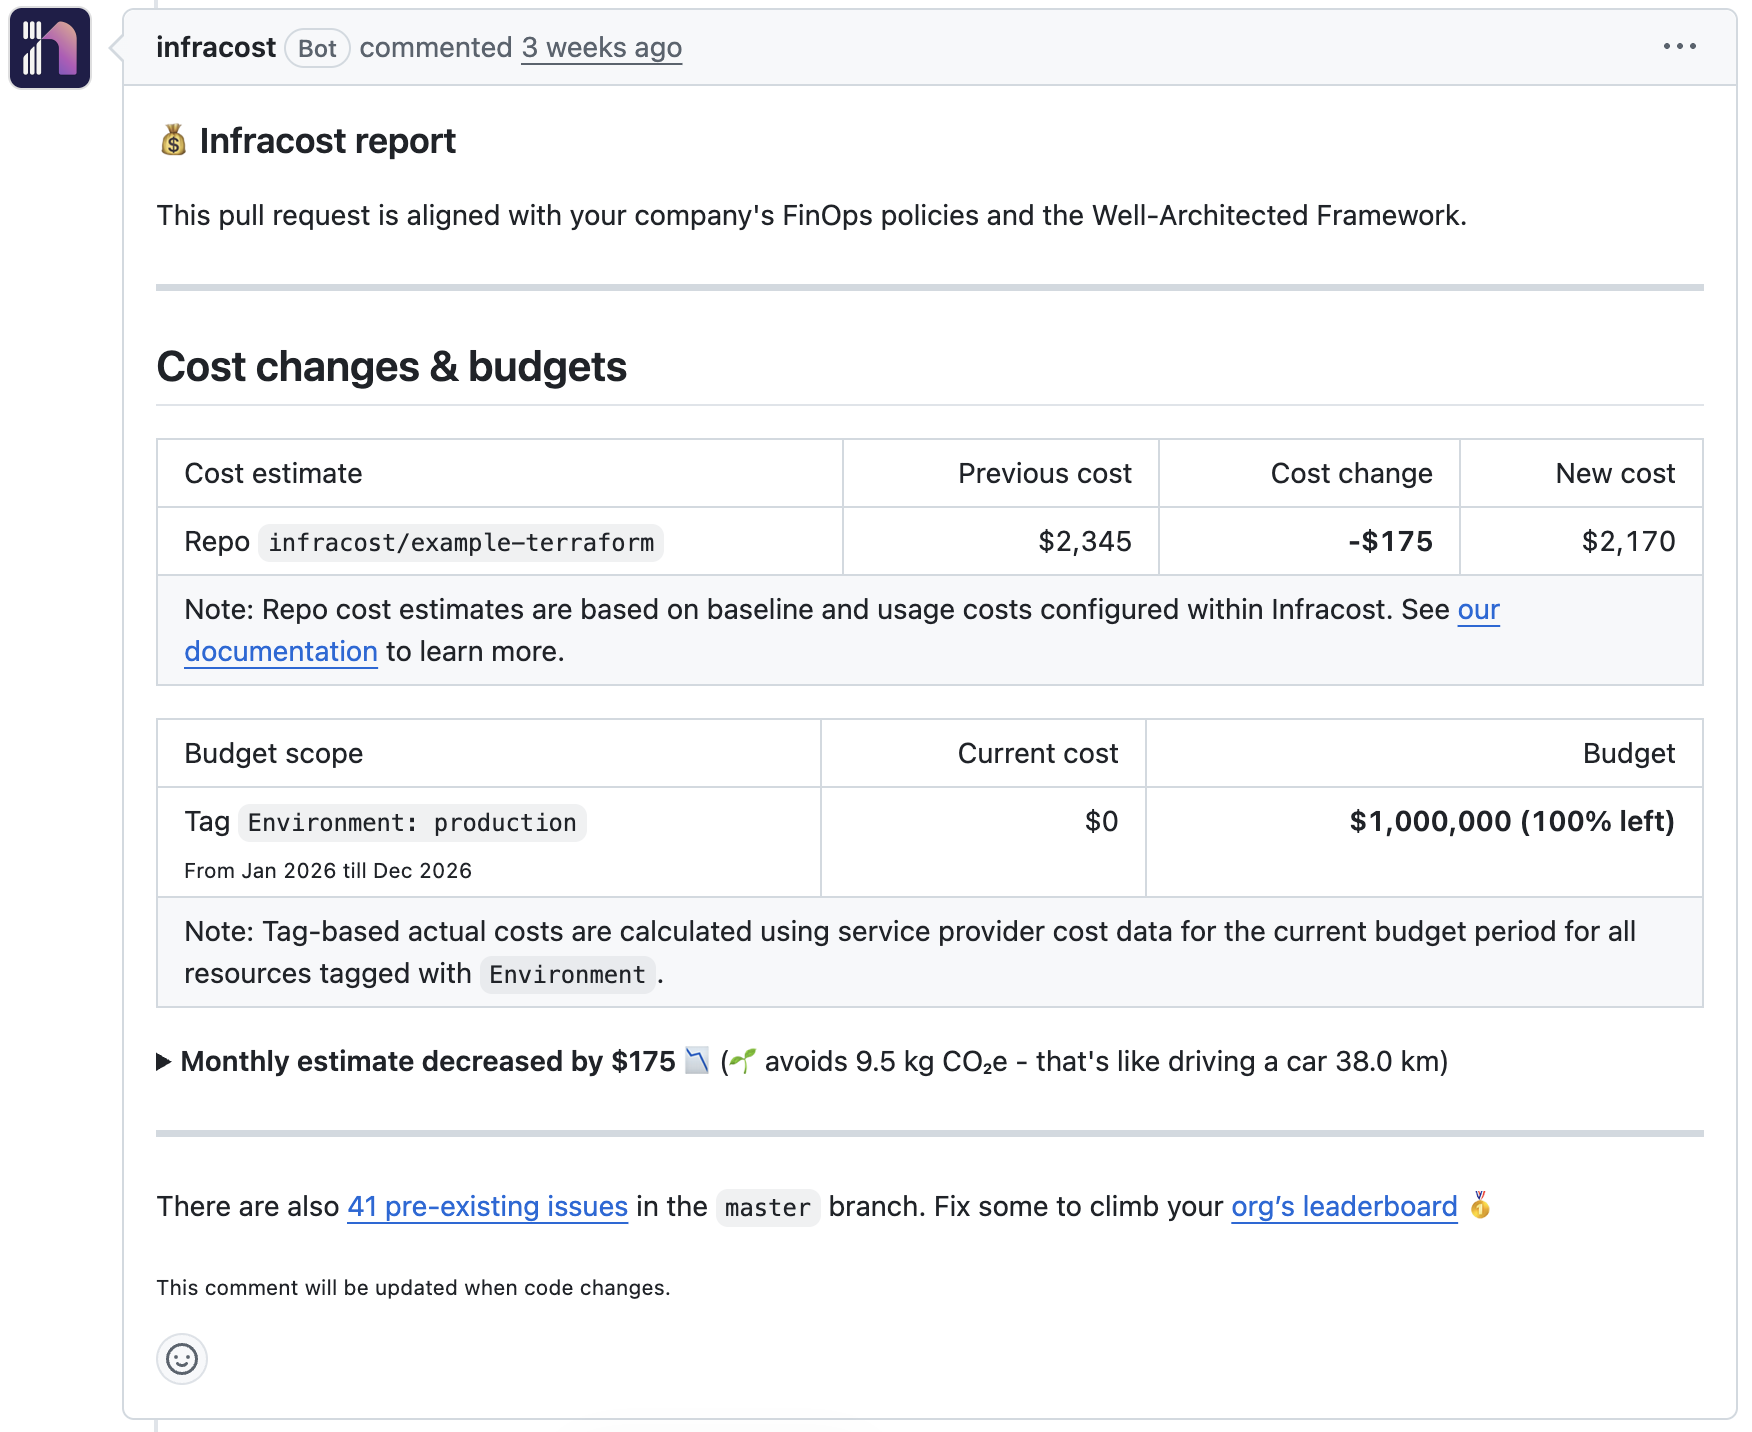Click the infracost username

pos(216,47)
